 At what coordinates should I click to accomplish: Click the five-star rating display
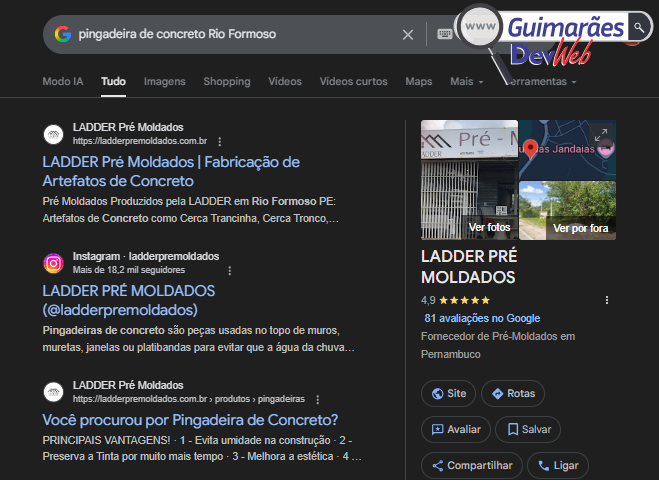click(464, 300)
